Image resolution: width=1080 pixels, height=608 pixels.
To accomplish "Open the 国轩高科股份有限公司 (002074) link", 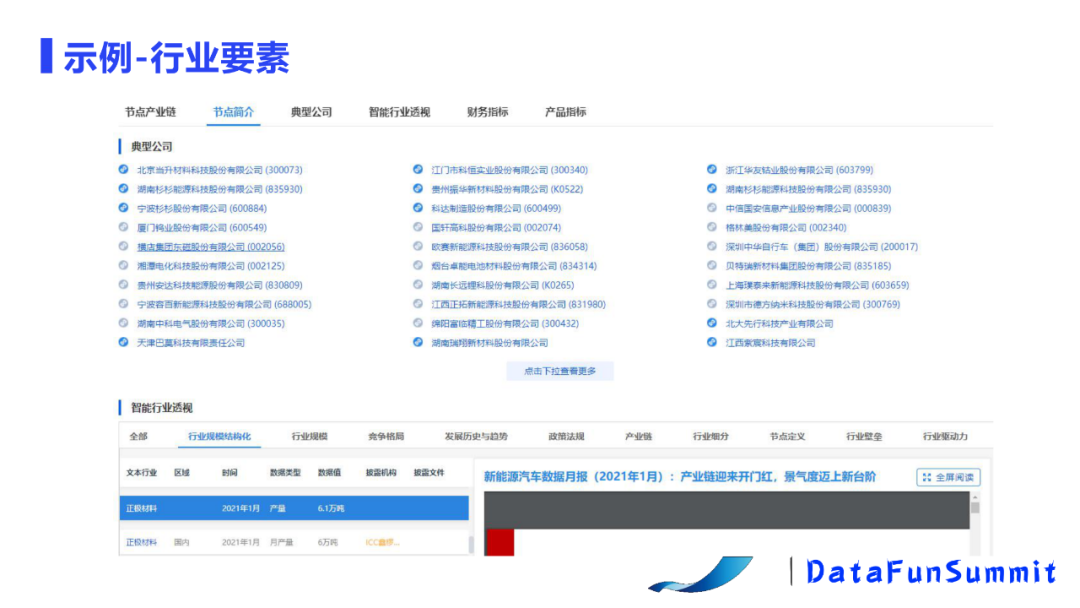I will click(496, 227).
